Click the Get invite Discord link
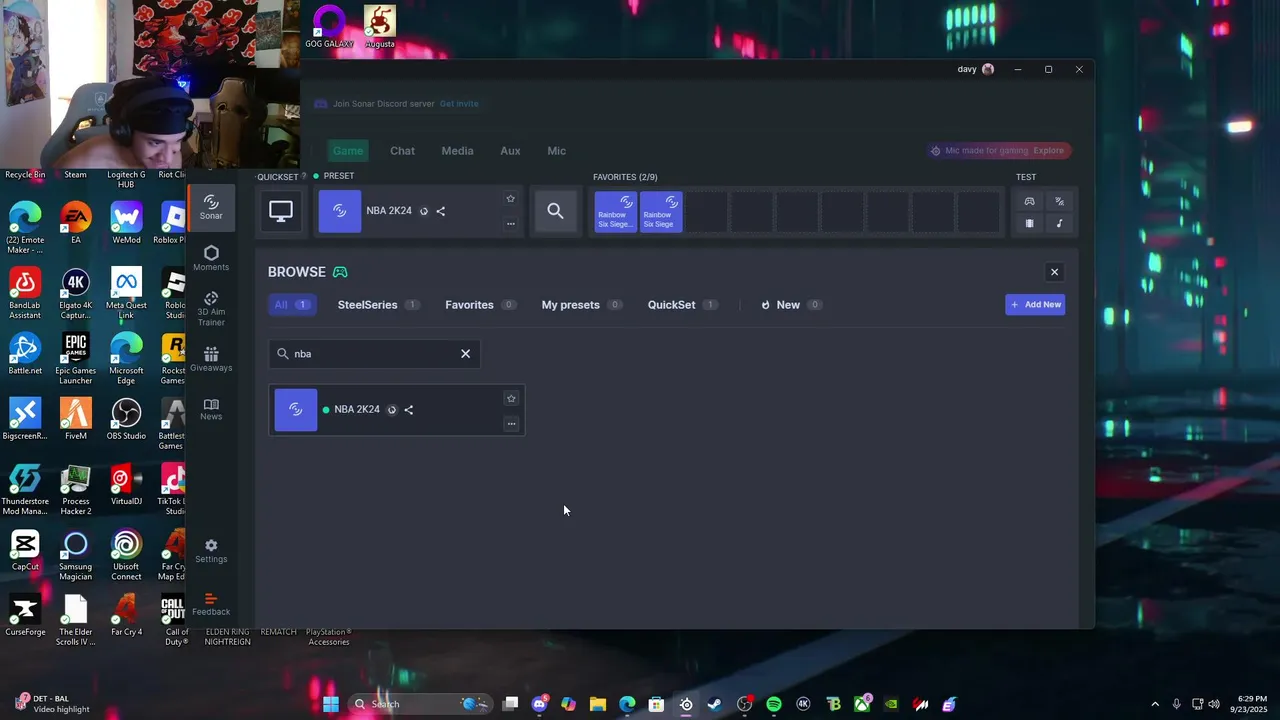Viewport: 1280px width, 720px height. click(459, 104)
